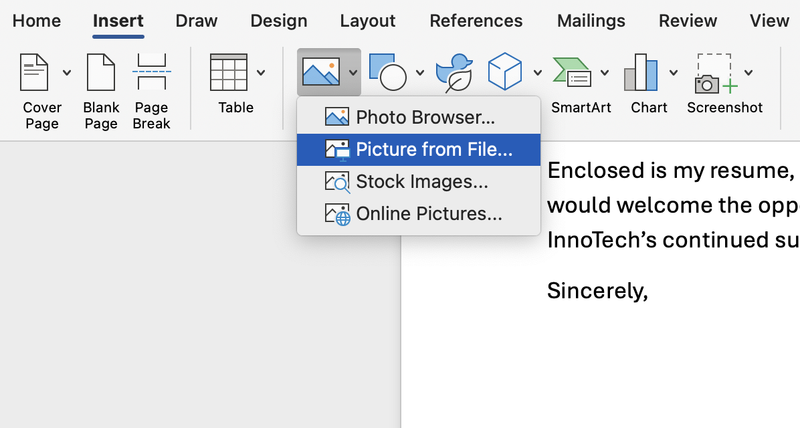Click the Cover Page icon
Image resolution: width=800 pixels, height=428 pixels.
tap(35, 73)
